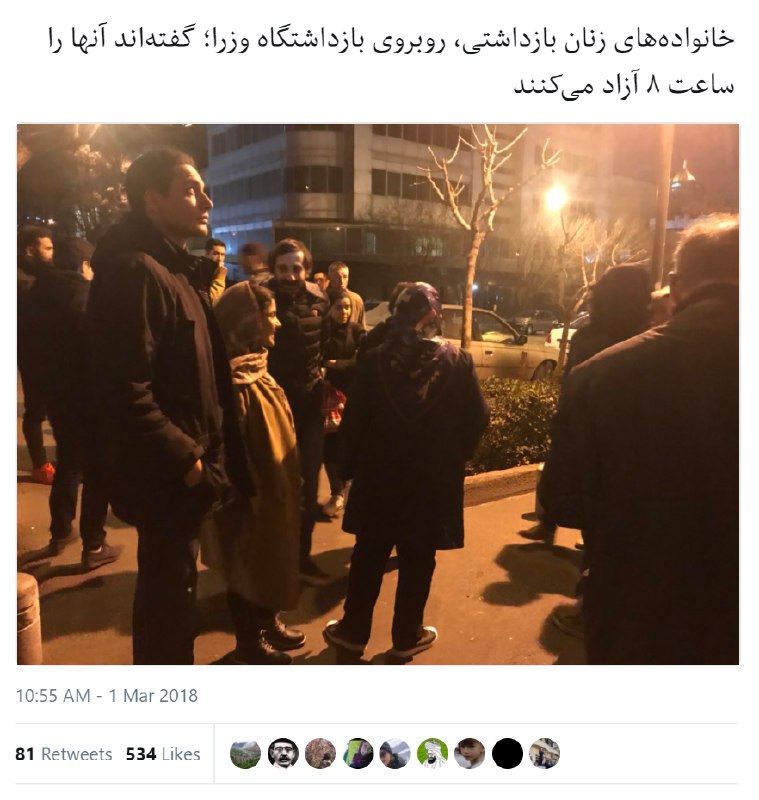Open the avatar with green and purple colors
Screen dimensions: 759x800
point(358,754)
